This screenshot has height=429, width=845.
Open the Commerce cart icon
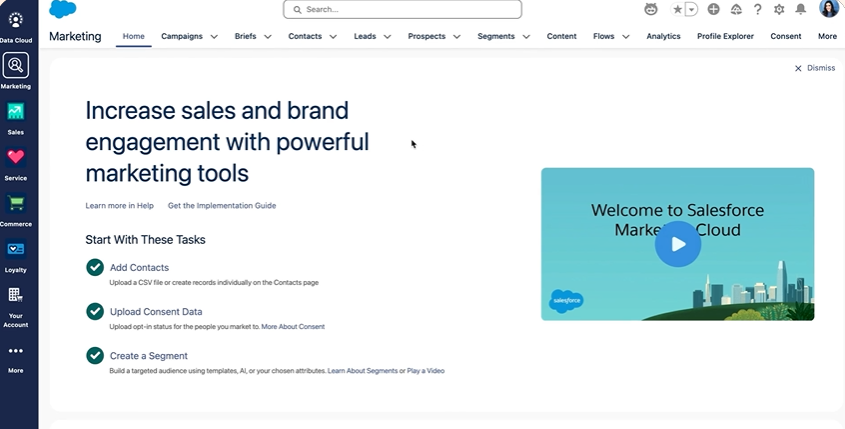point(16,203)
